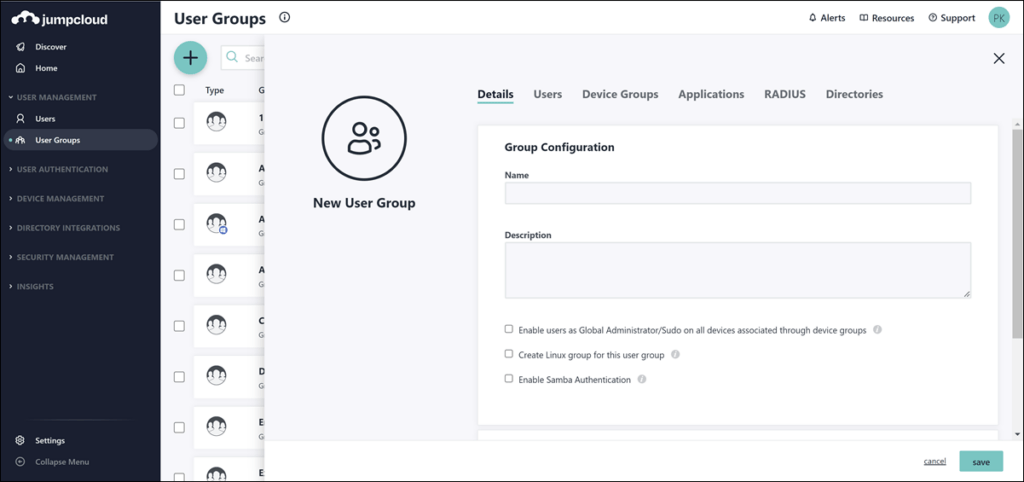The height and width of the screenshot is (482, 1024).
Task: Switch to the Users tab
Action: (547, 94)
